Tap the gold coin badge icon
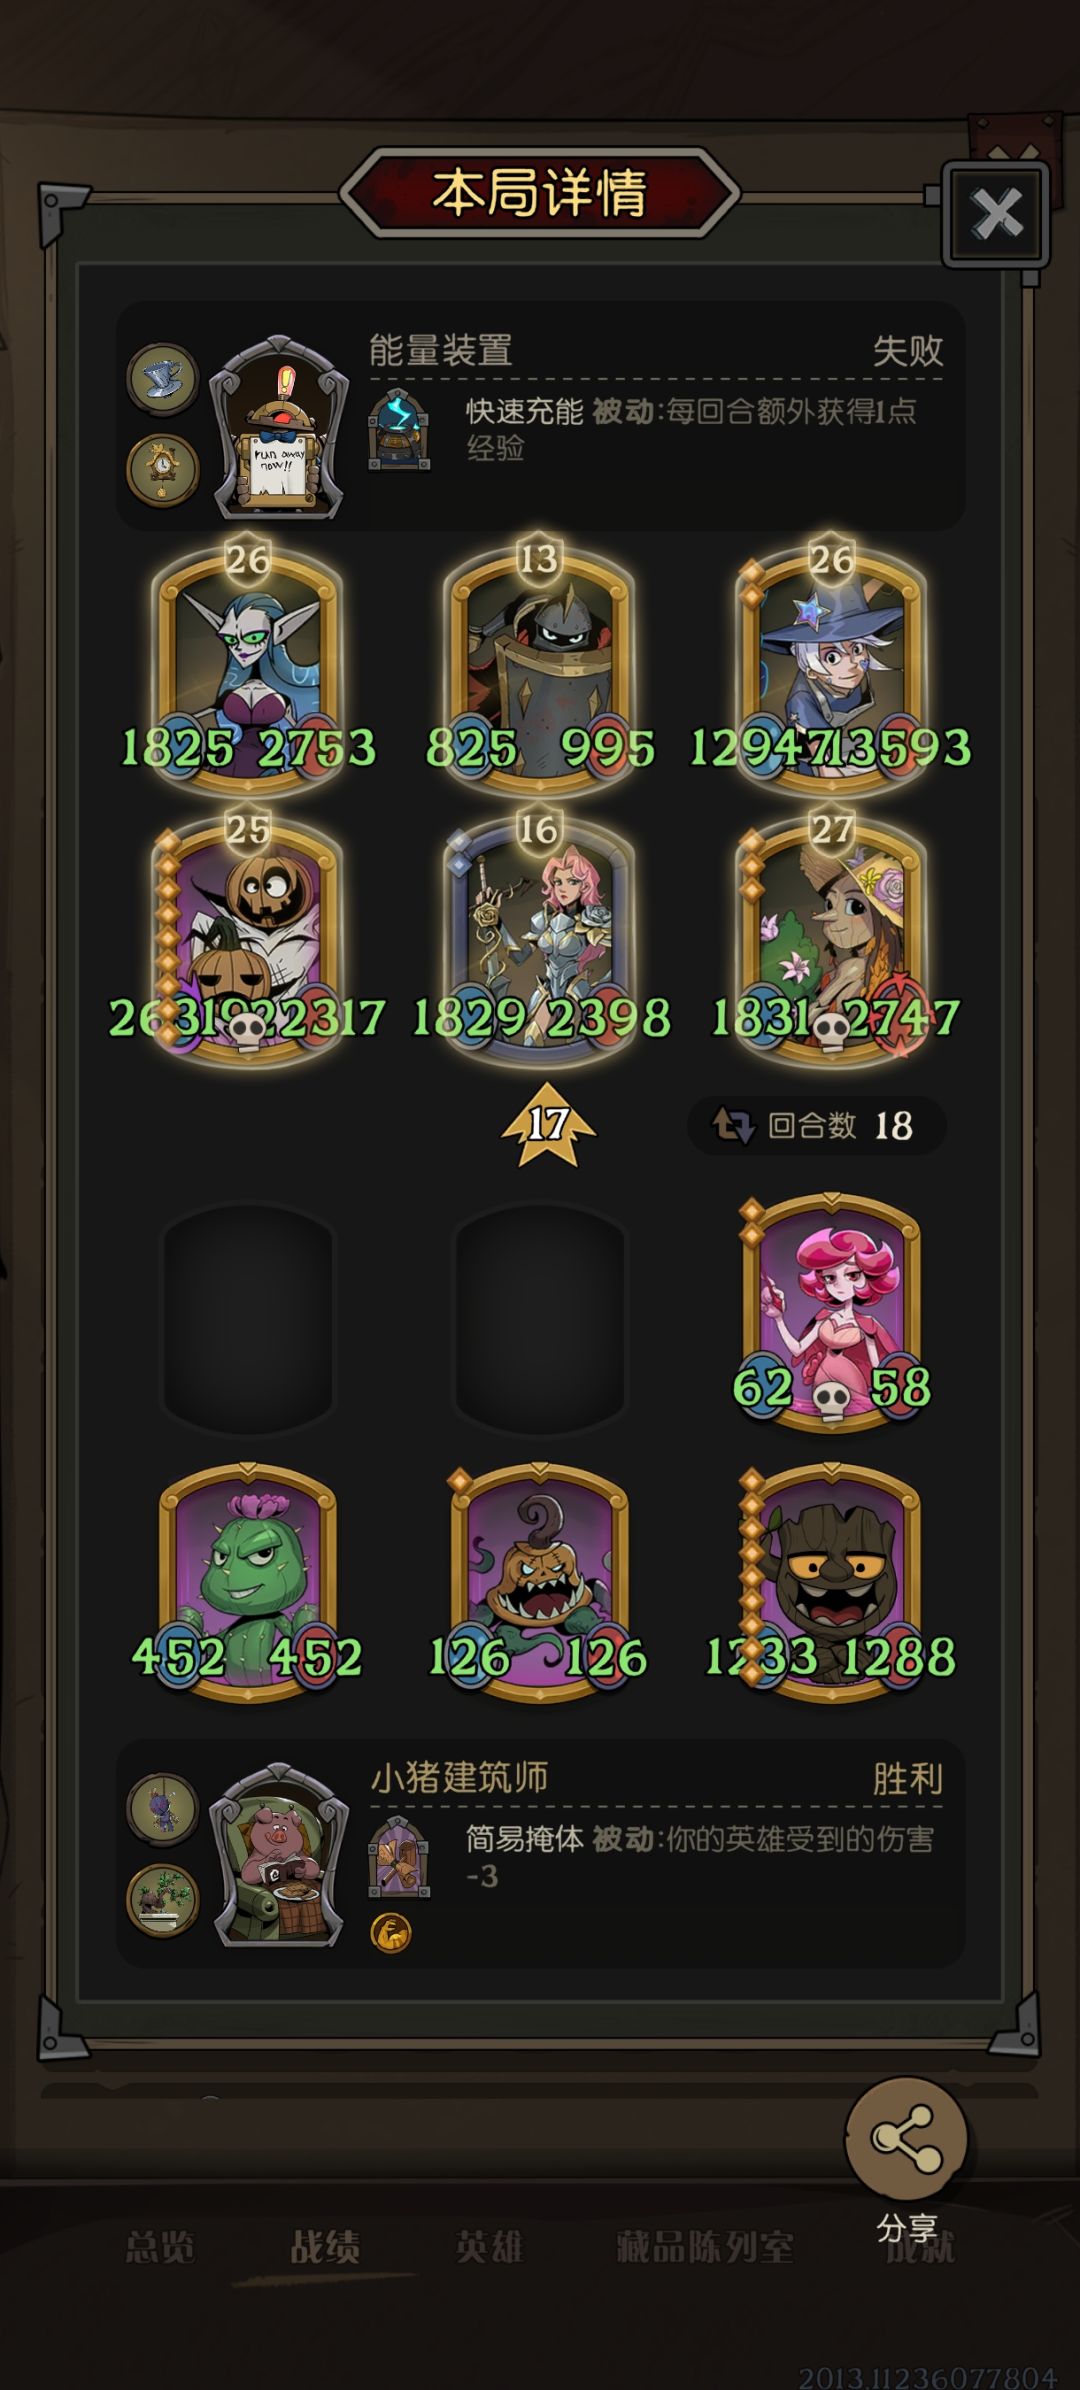 [x=391, y=1933]
